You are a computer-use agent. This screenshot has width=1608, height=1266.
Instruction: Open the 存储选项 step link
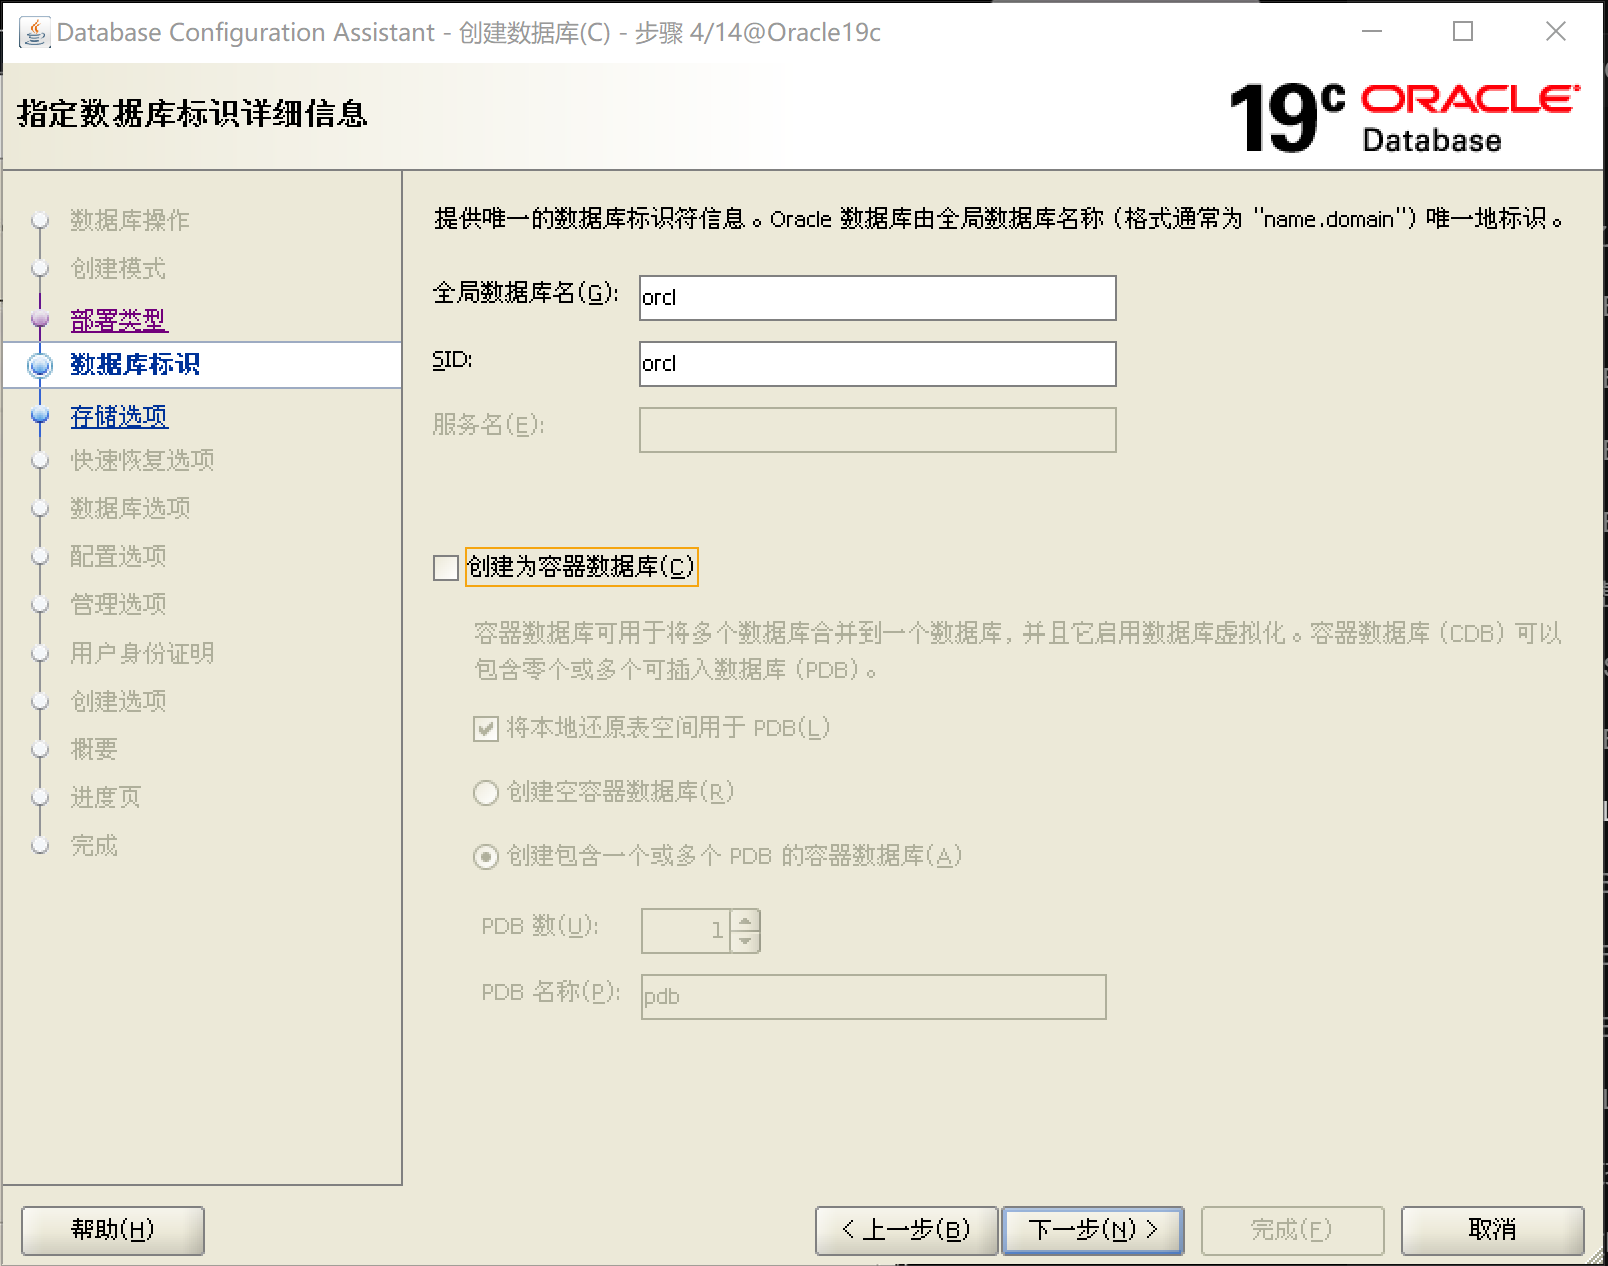119,416
